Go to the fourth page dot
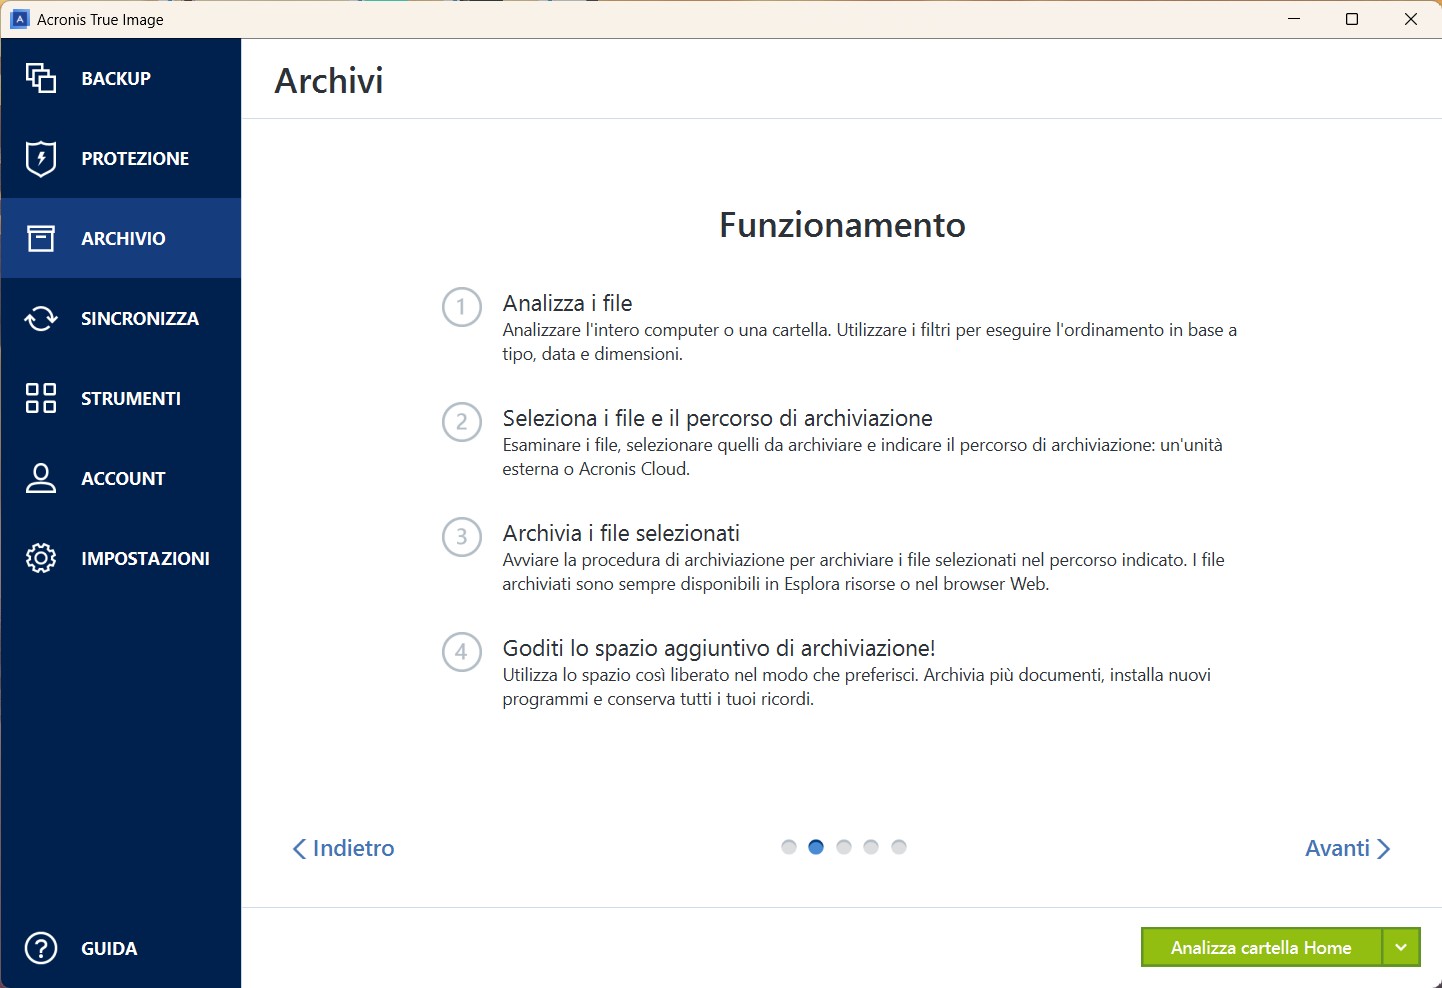The image size is (1442, 988). (x=871, y=847)
